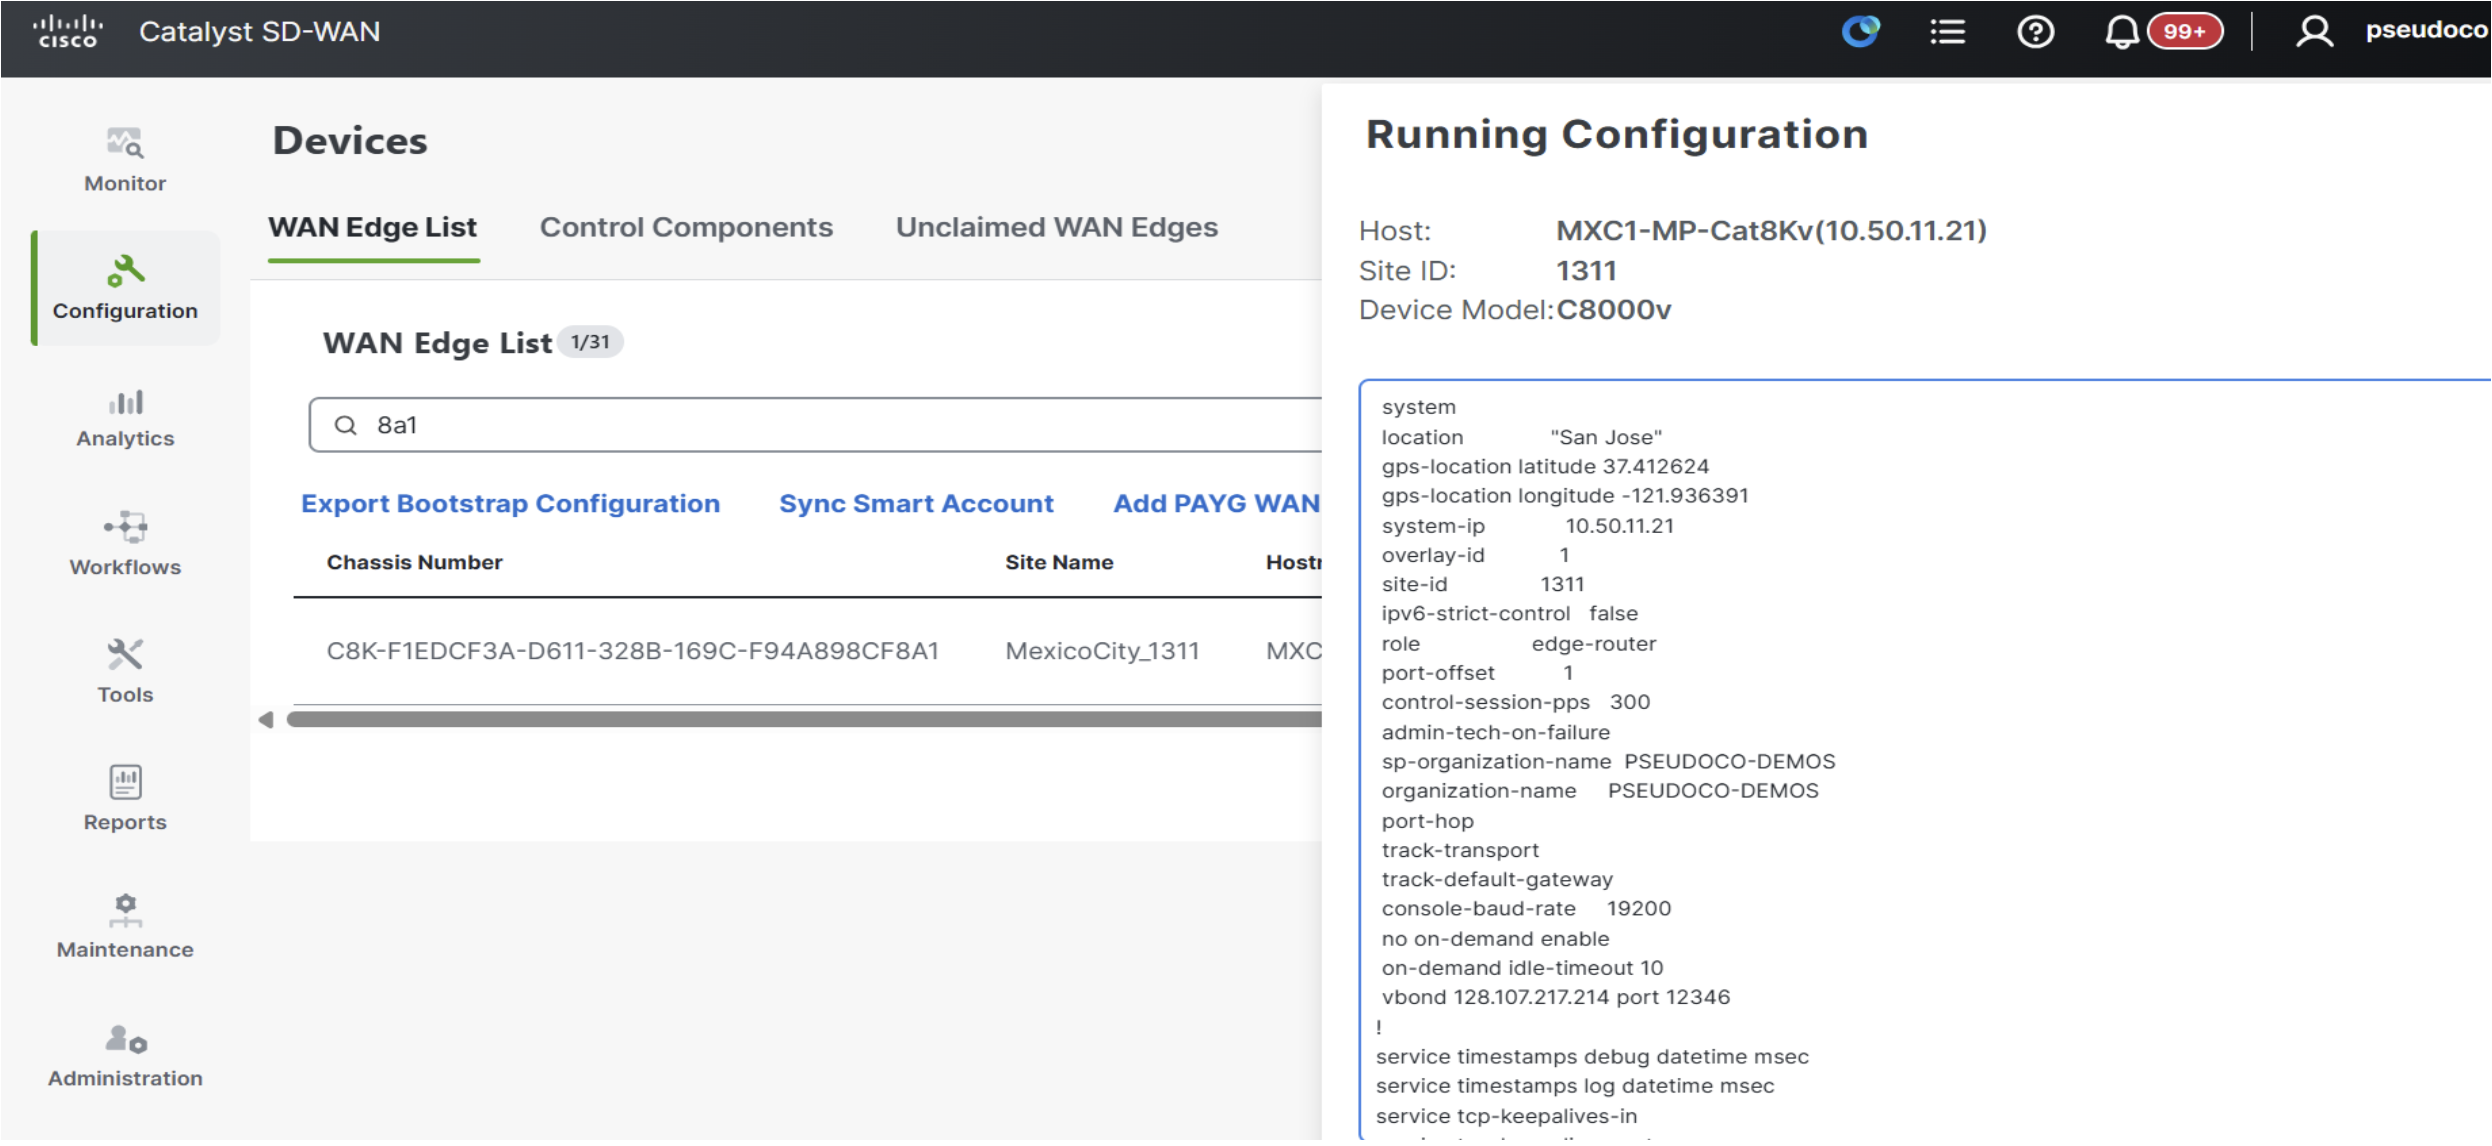Viewport: 2492px width, 1146px height.
Task: Click the vbond 128.107.217.214 config line
Action: tap(1555, 997)
